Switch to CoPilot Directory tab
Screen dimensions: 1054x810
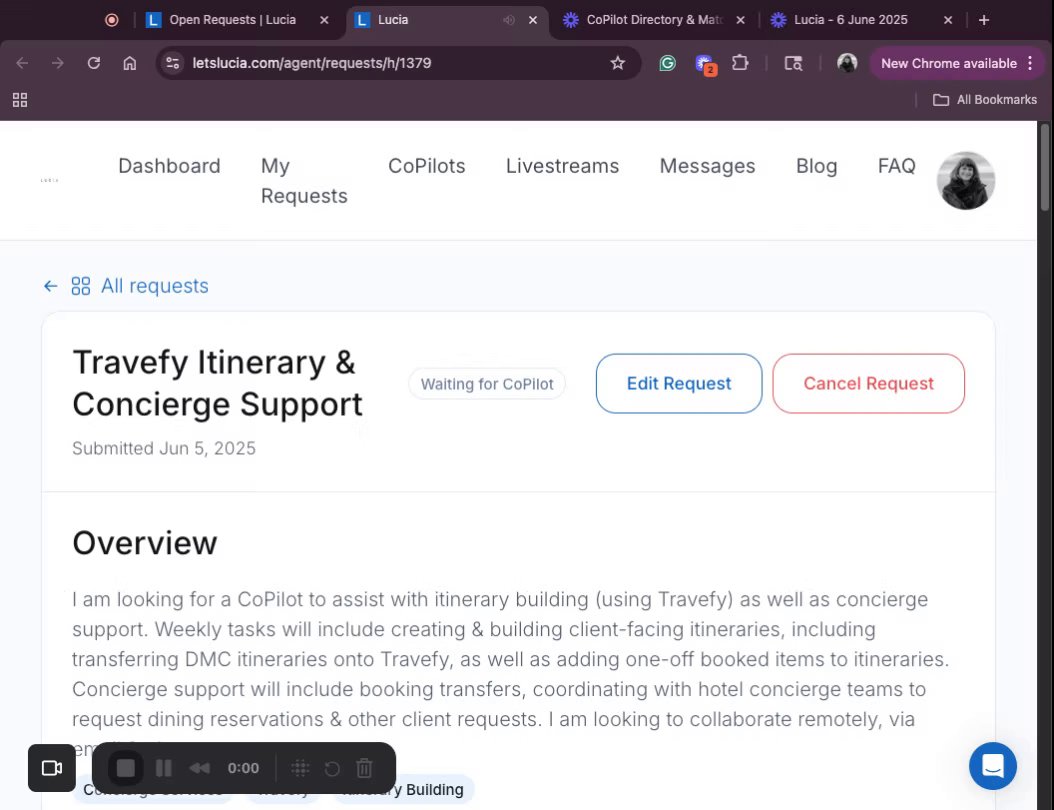pos(654,20)
